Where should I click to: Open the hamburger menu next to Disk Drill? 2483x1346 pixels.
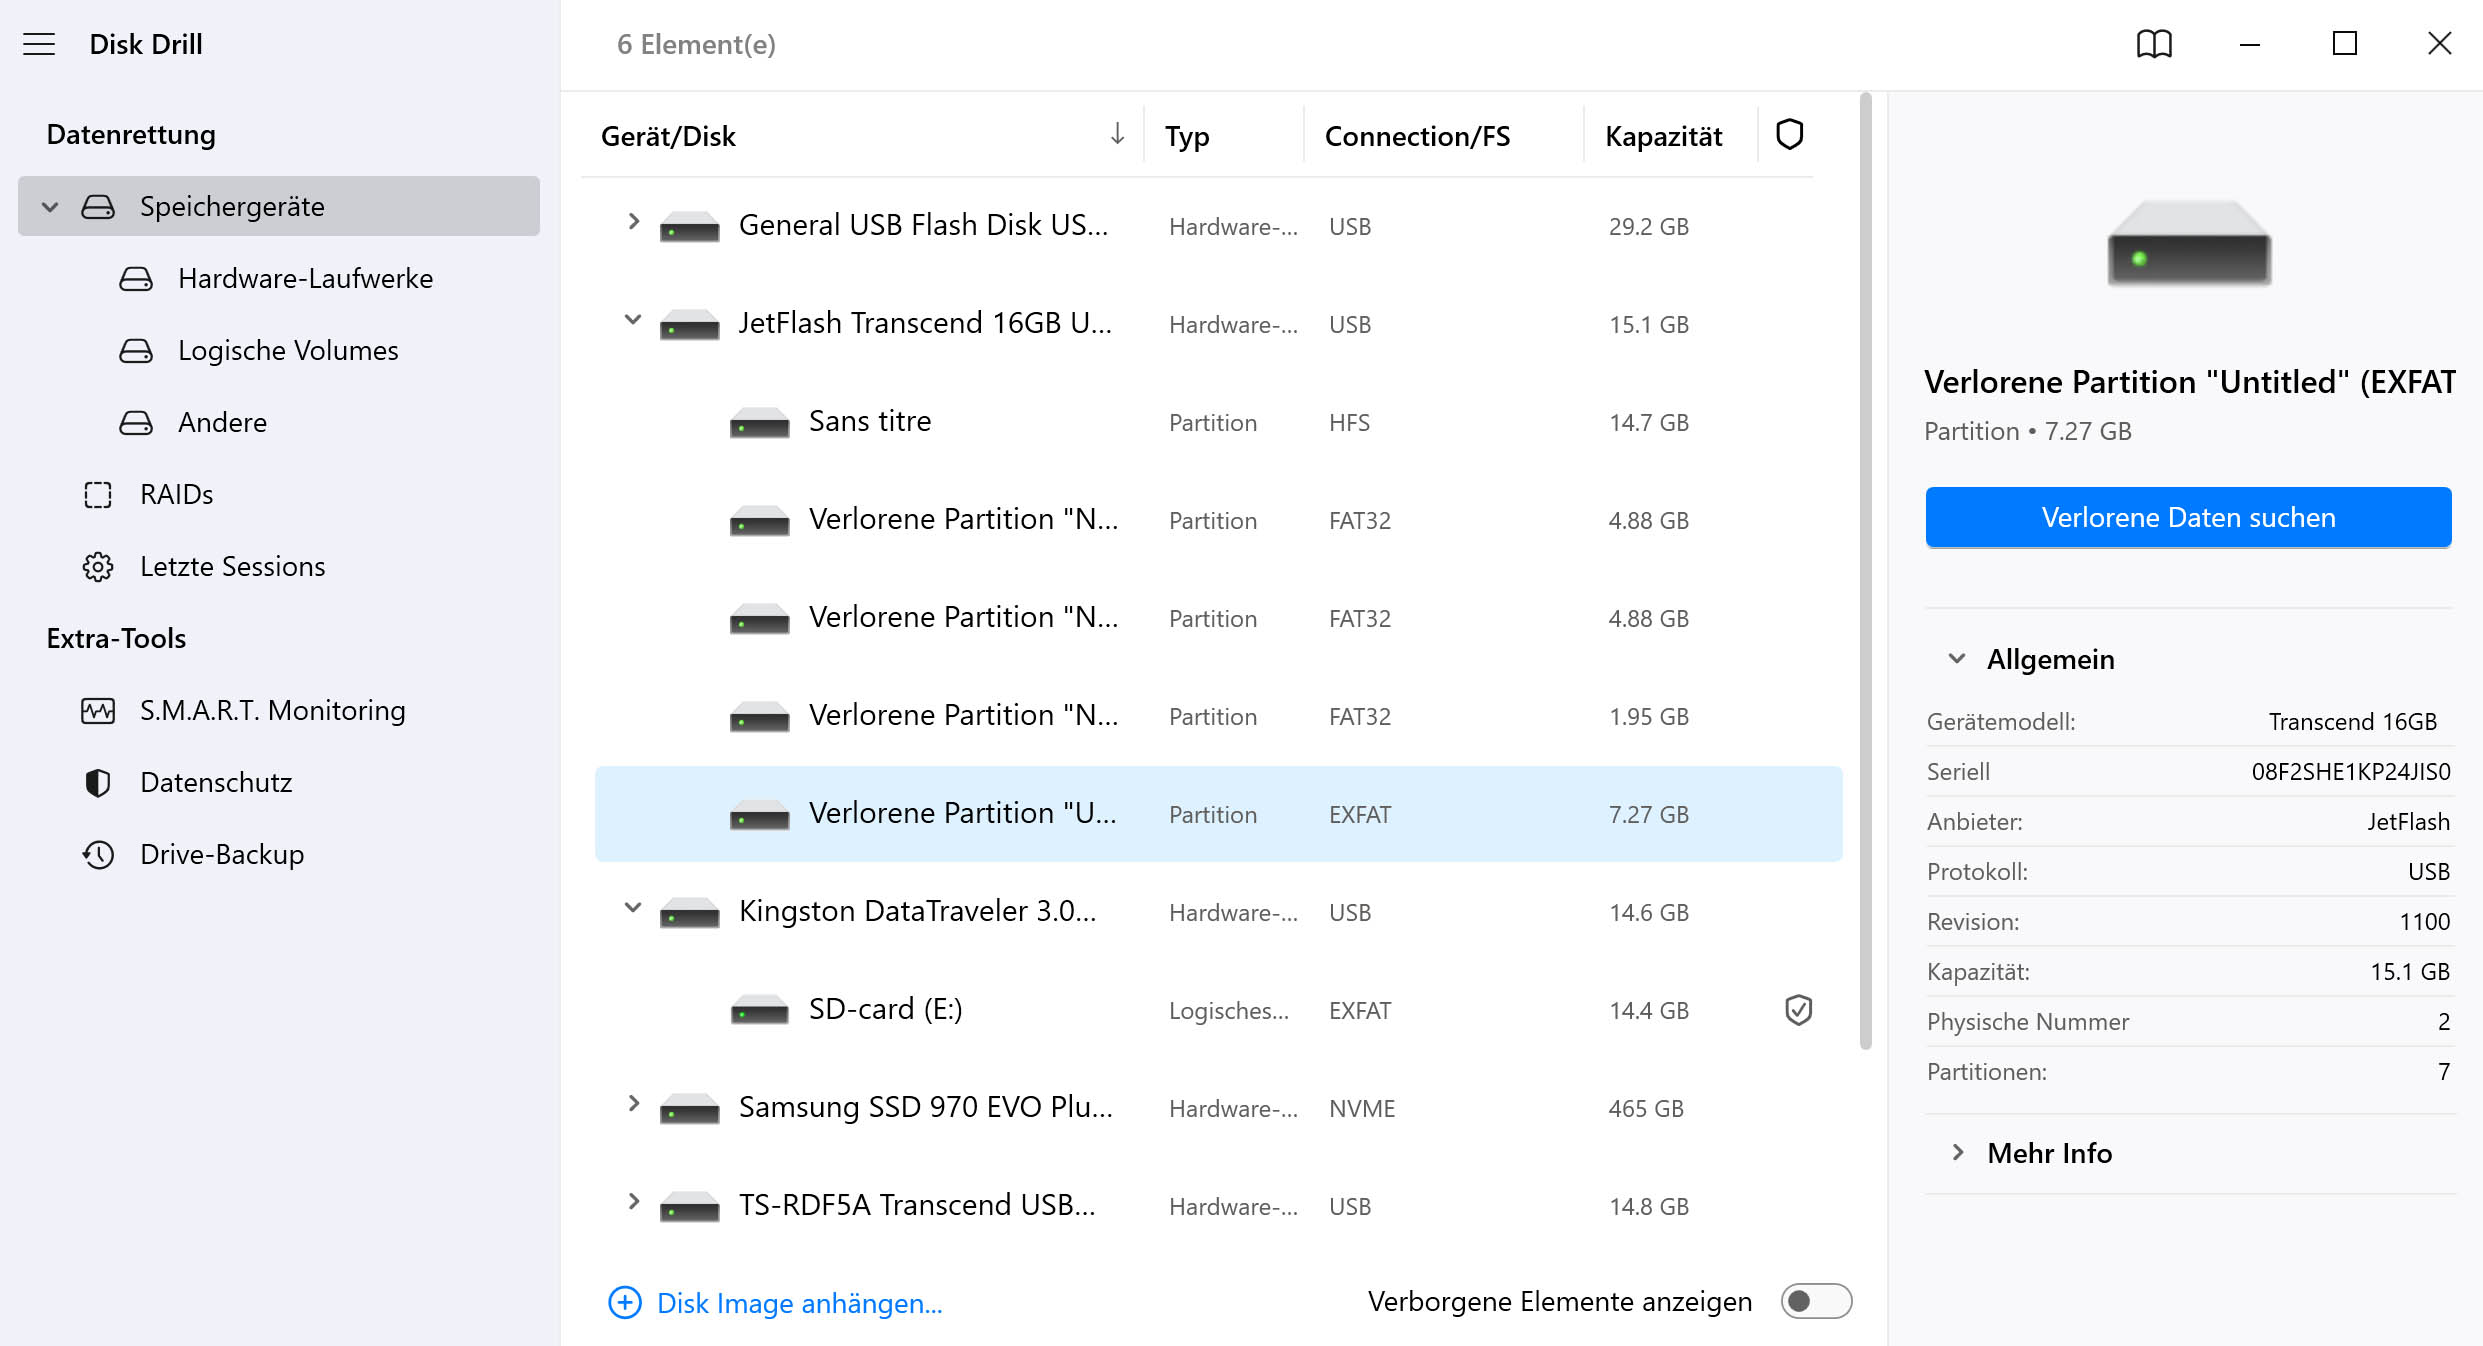[x=39, y=44]
